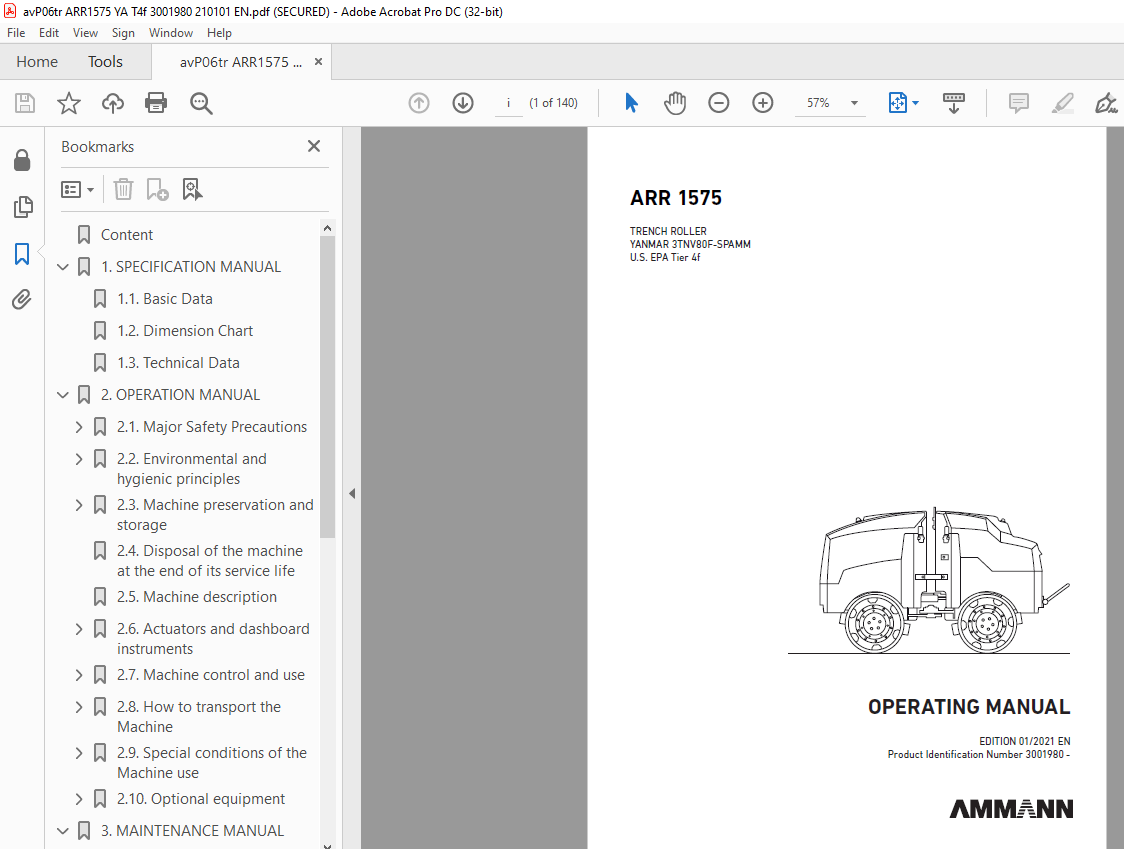Screen dimensions: 1124x849
Task: Click the bookmarks panel scrollbar thumb
Action: coord(328,387)
